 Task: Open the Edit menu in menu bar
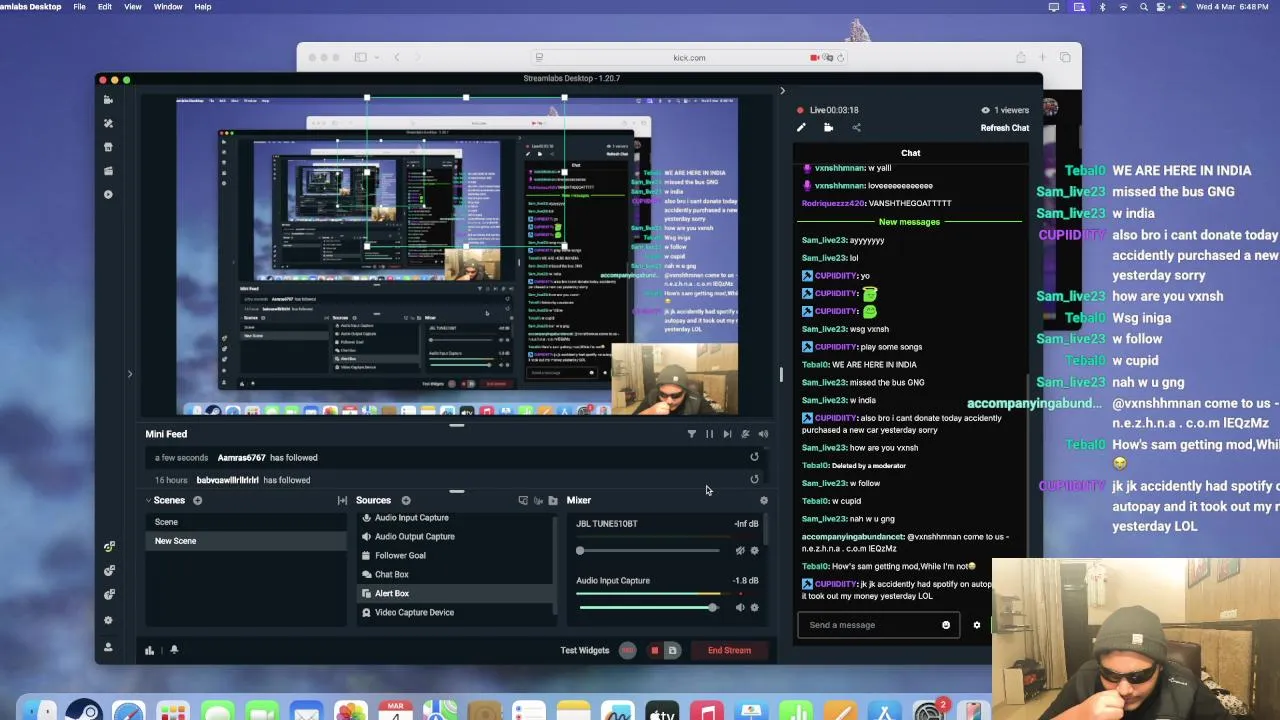pos(105,7)
